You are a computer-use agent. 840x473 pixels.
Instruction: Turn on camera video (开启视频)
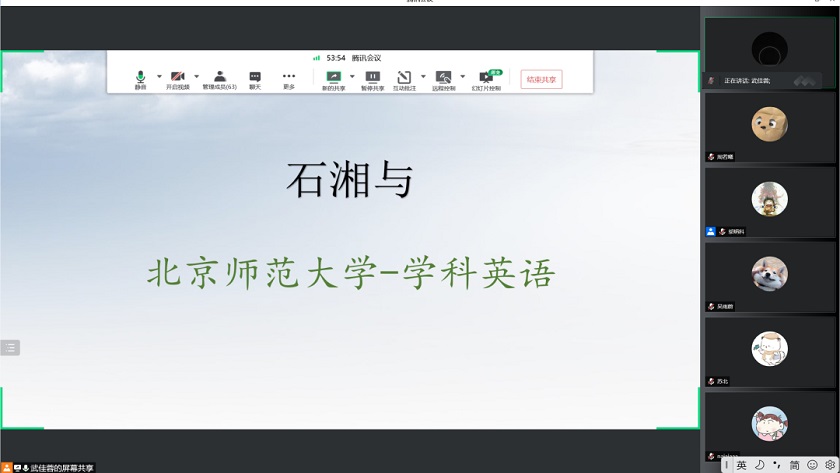[178, 80]
